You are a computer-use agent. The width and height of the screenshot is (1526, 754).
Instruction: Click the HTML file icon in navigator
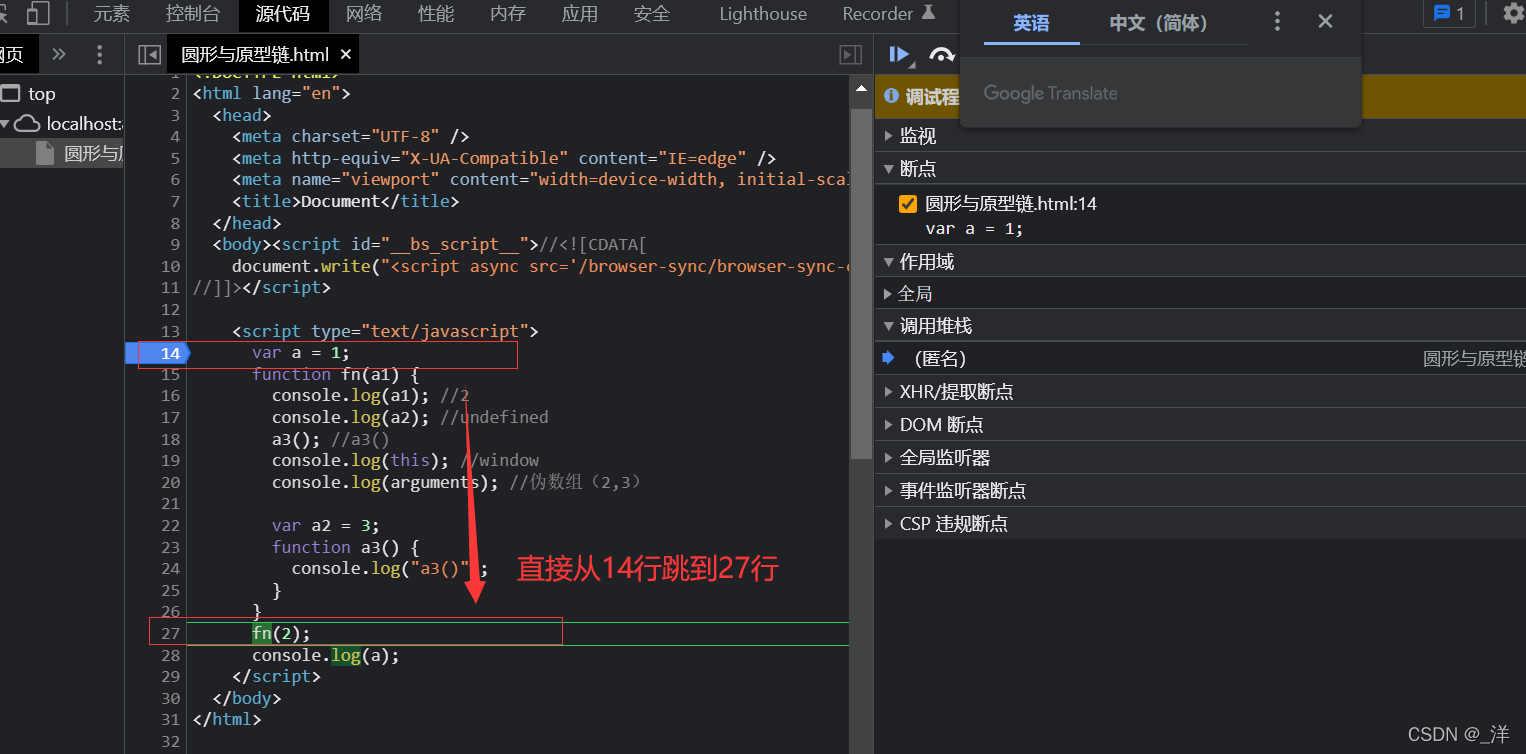[45, 153]
